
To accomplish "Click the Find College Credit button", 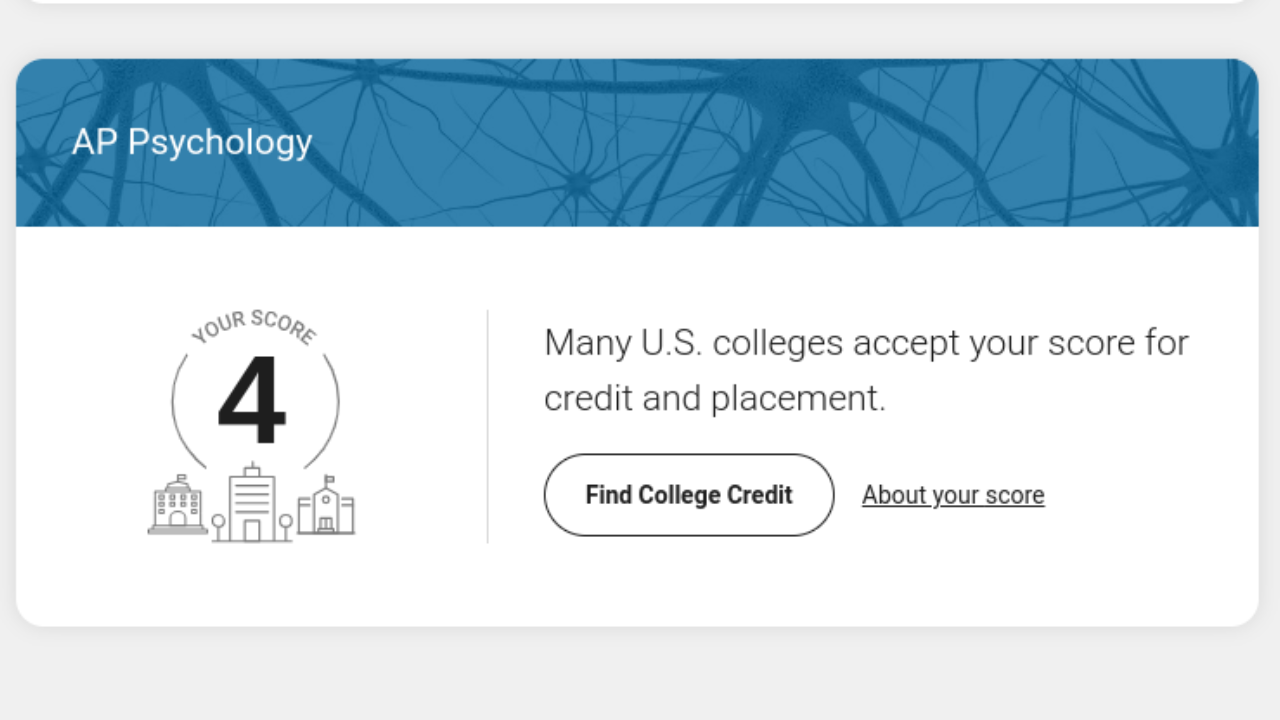I will pos(689,495).
